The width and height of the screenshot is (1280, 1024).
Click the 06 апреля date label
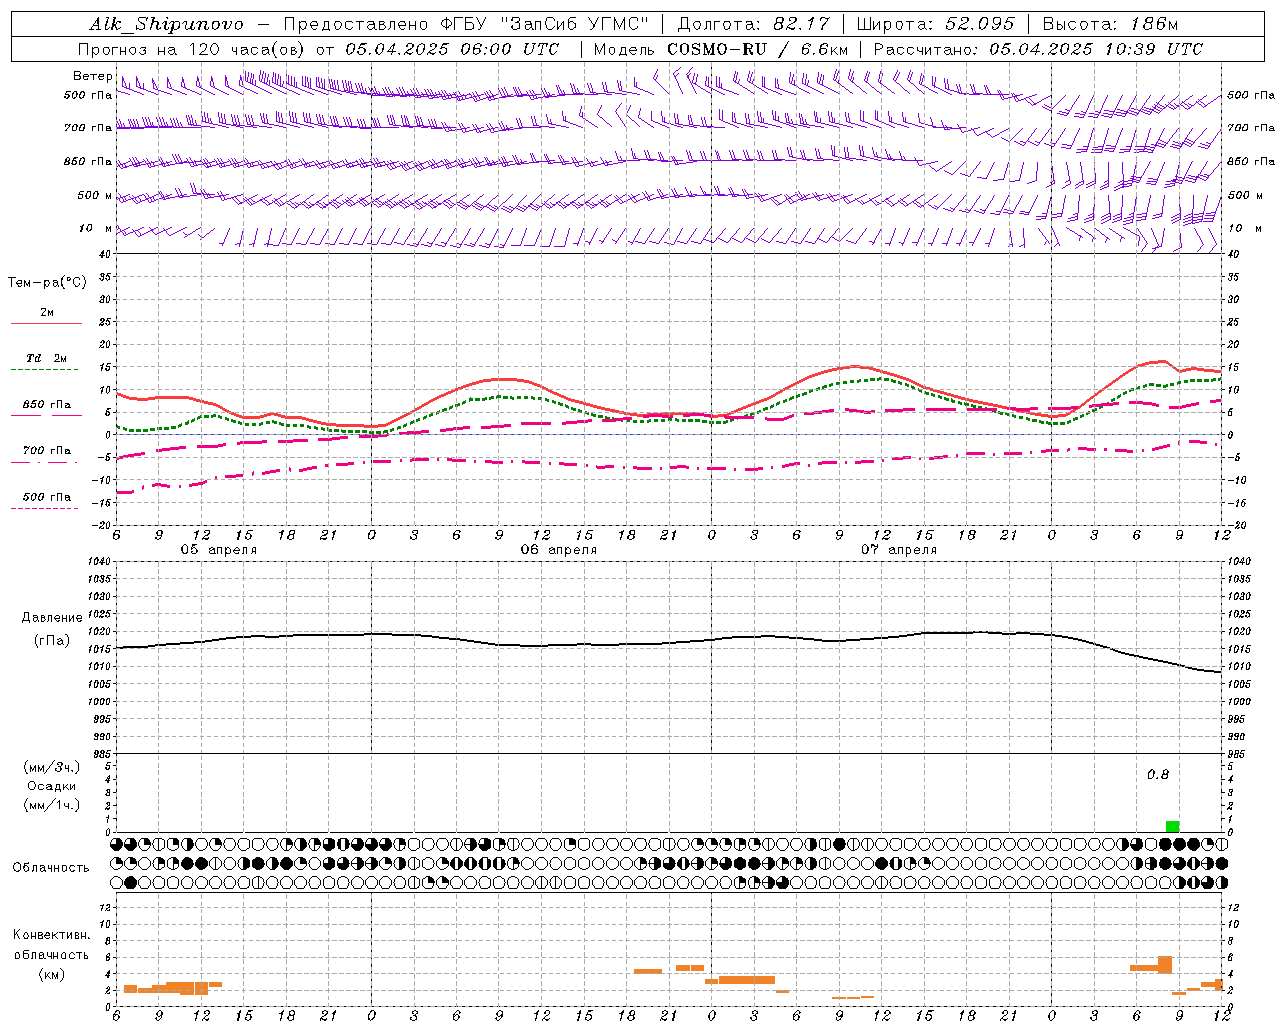point(558,550)
